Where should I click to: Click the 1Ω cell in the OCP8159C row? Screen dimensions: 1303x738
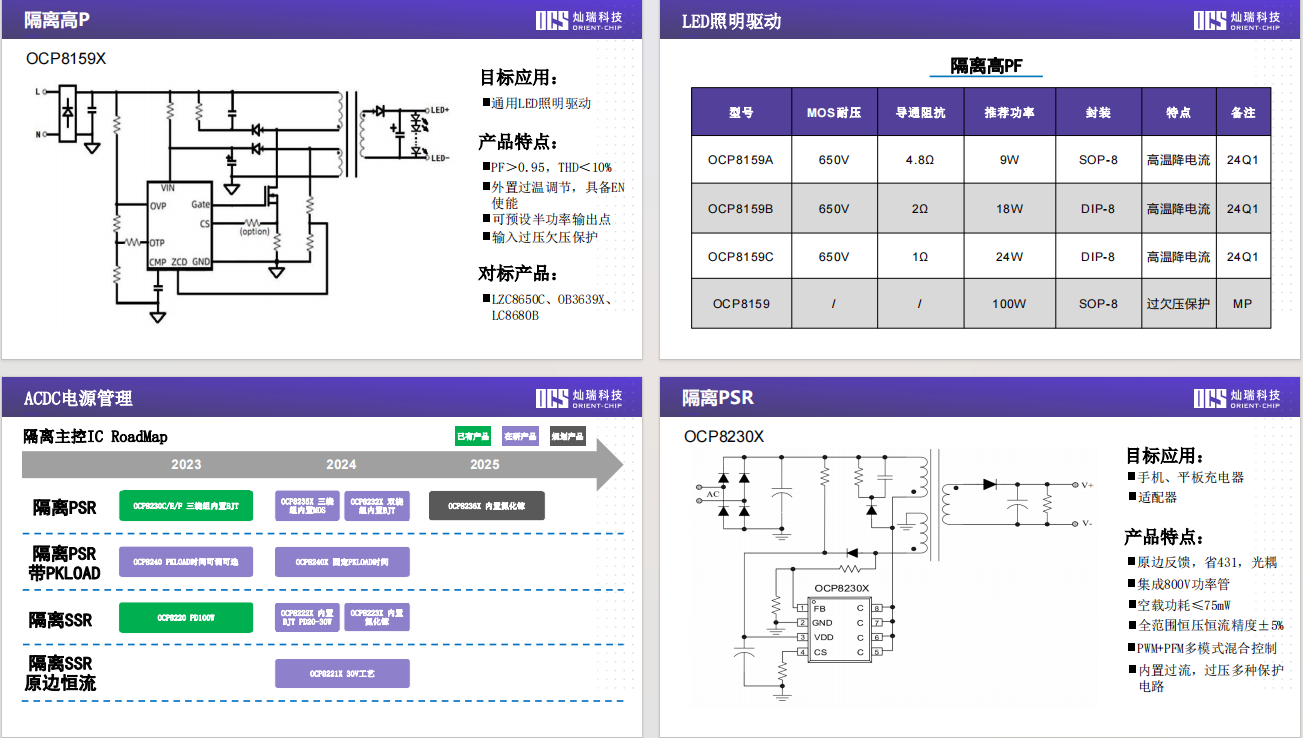(x=919, y=256)
